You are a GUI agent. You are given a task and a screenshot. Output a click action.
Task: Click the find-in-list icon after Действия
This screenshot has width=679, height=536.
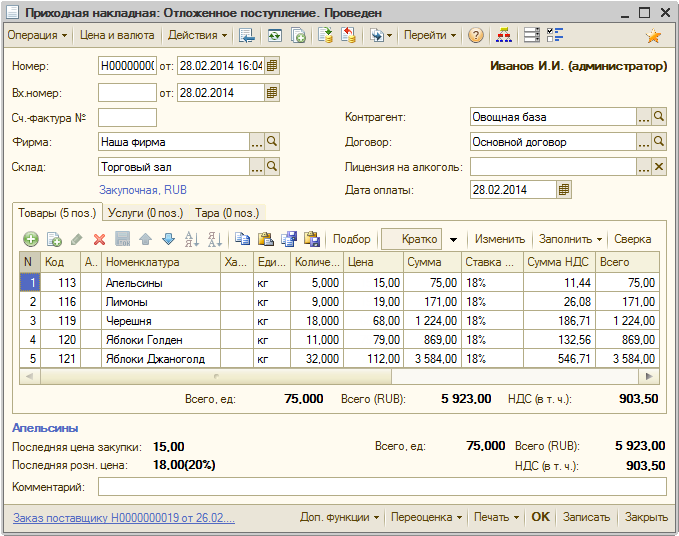[247, 35]
